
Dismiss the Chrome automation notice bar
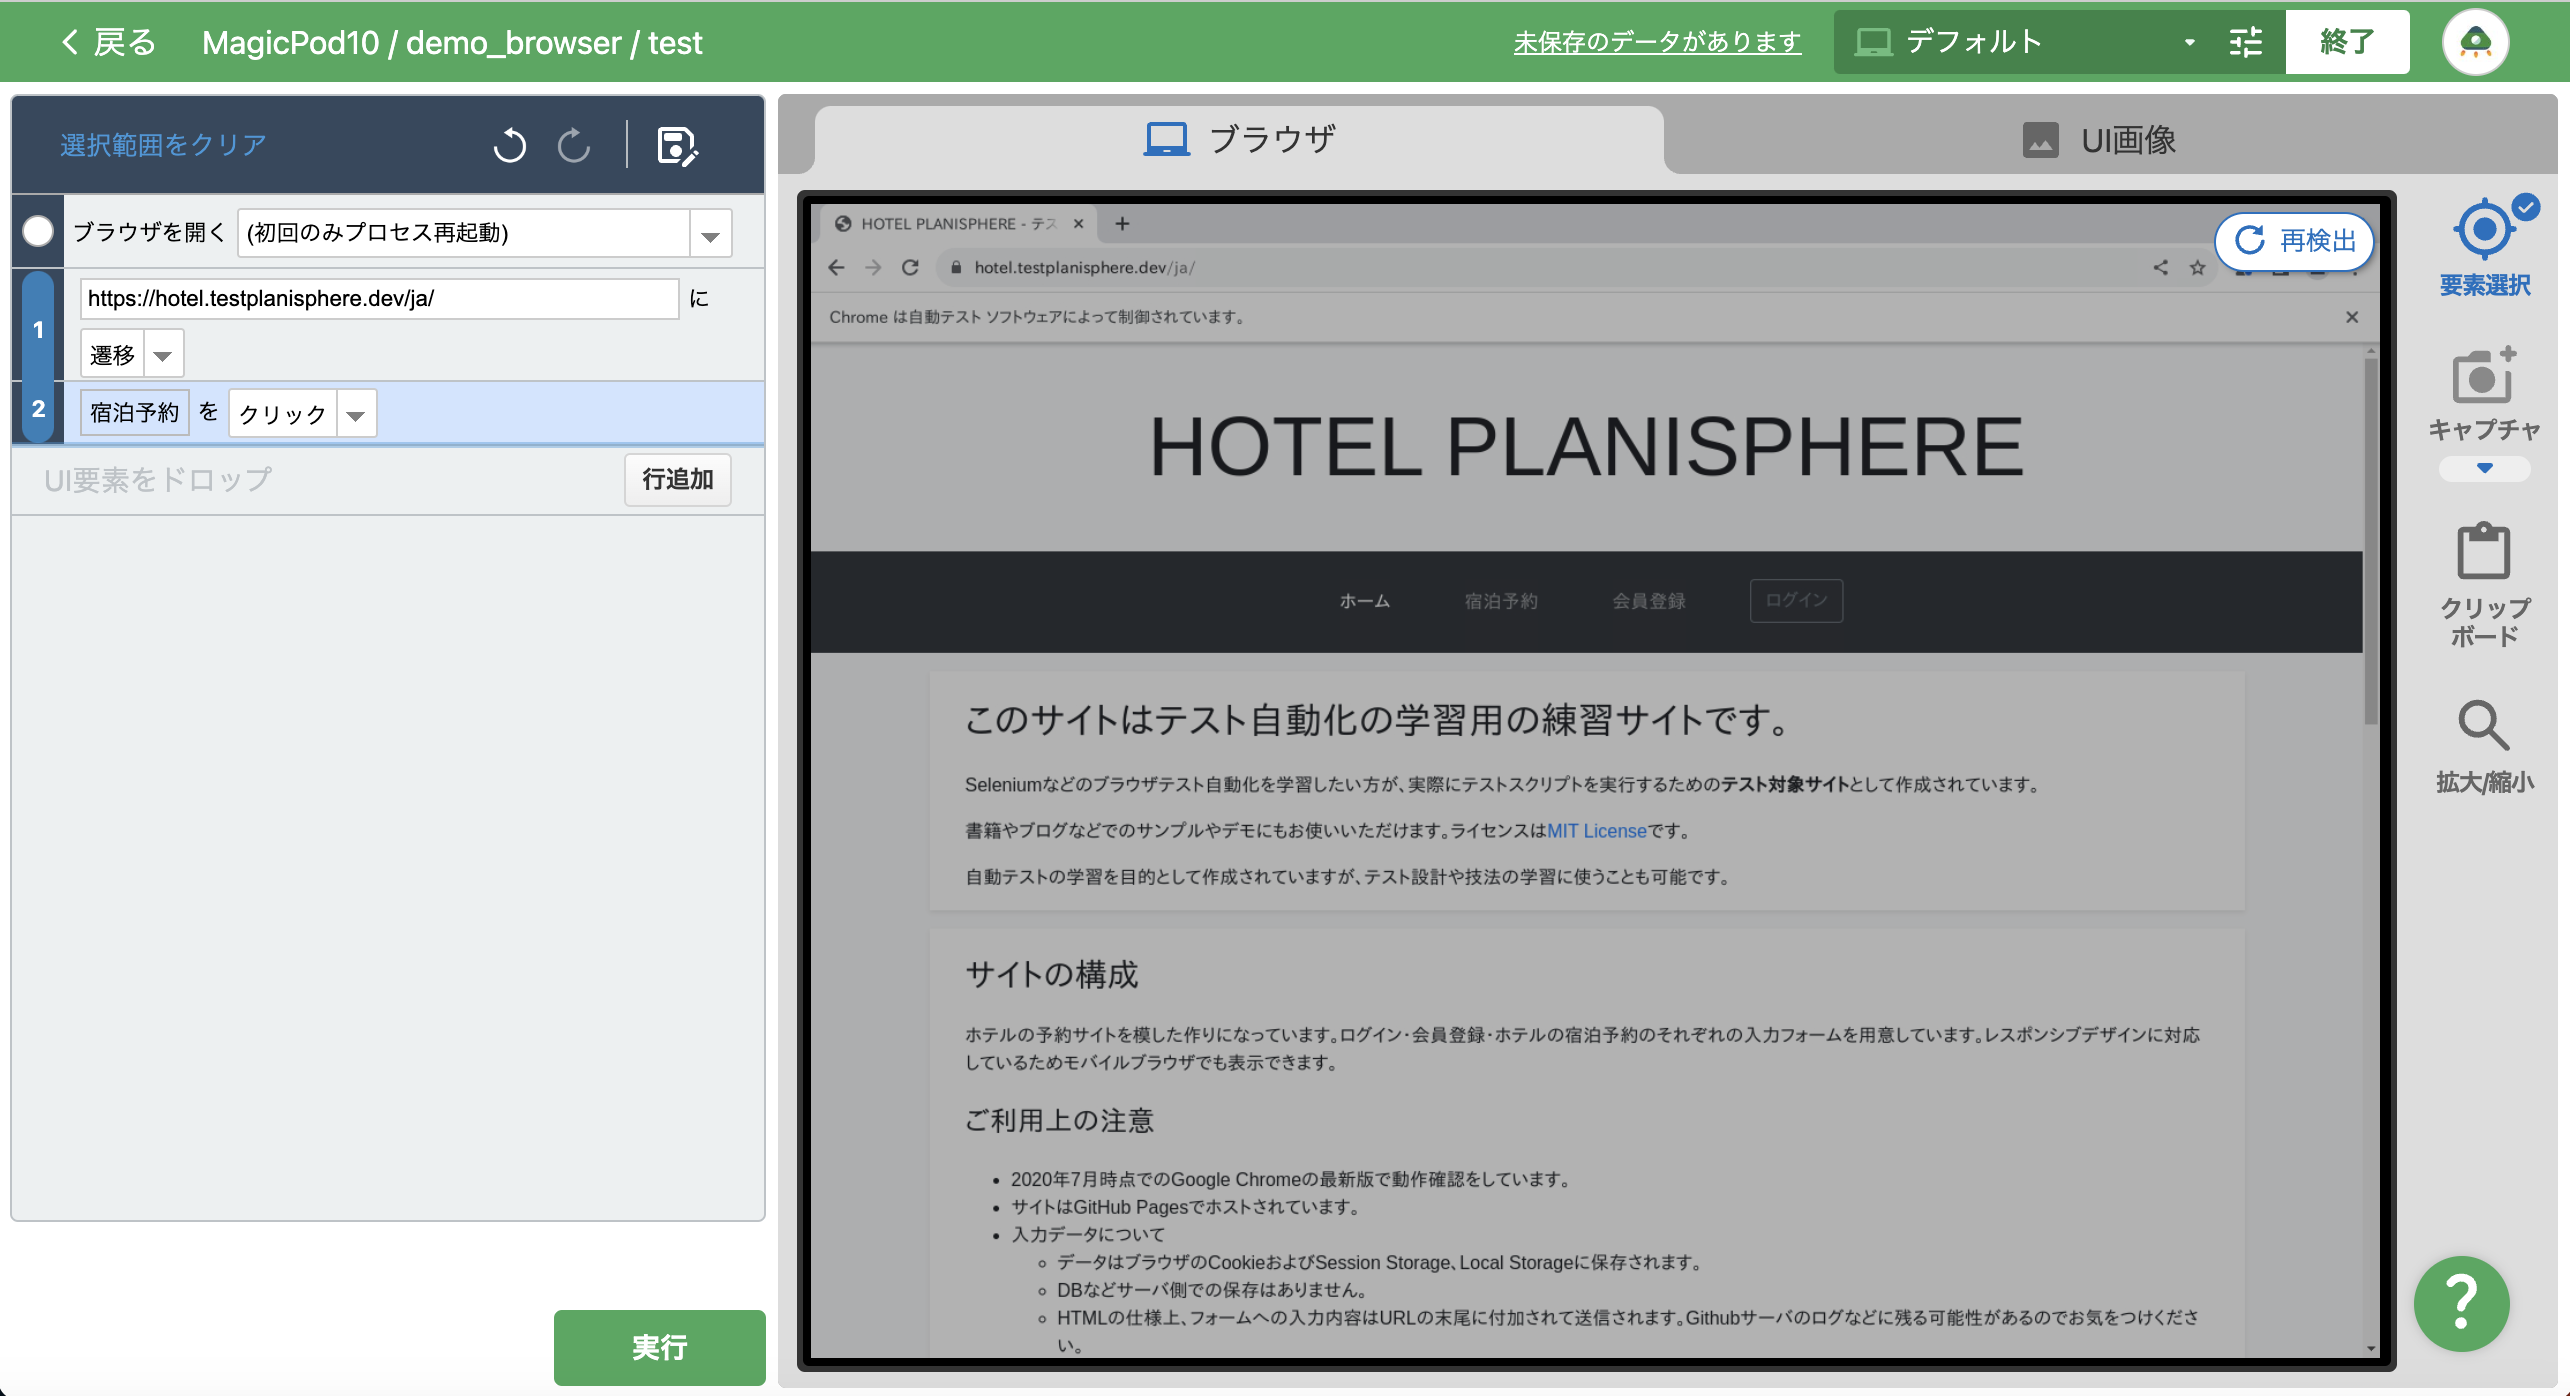[2352, 317]
